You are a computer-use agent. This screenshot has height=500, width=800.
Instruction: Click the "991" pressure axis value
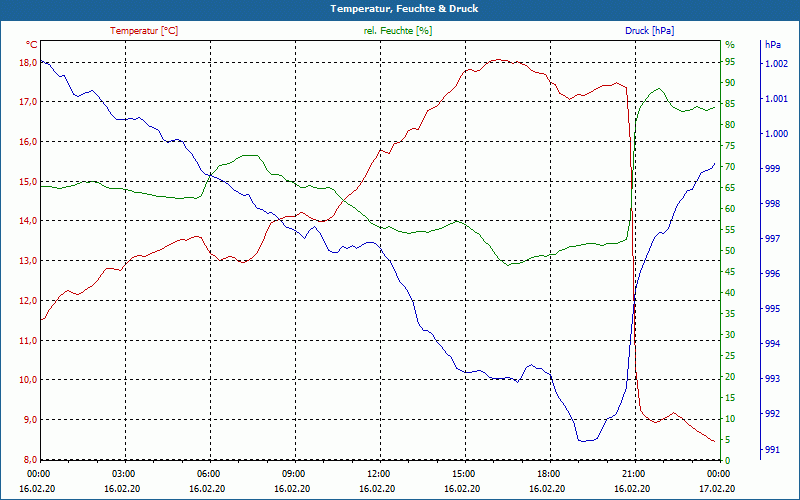[x=772, y=449]
